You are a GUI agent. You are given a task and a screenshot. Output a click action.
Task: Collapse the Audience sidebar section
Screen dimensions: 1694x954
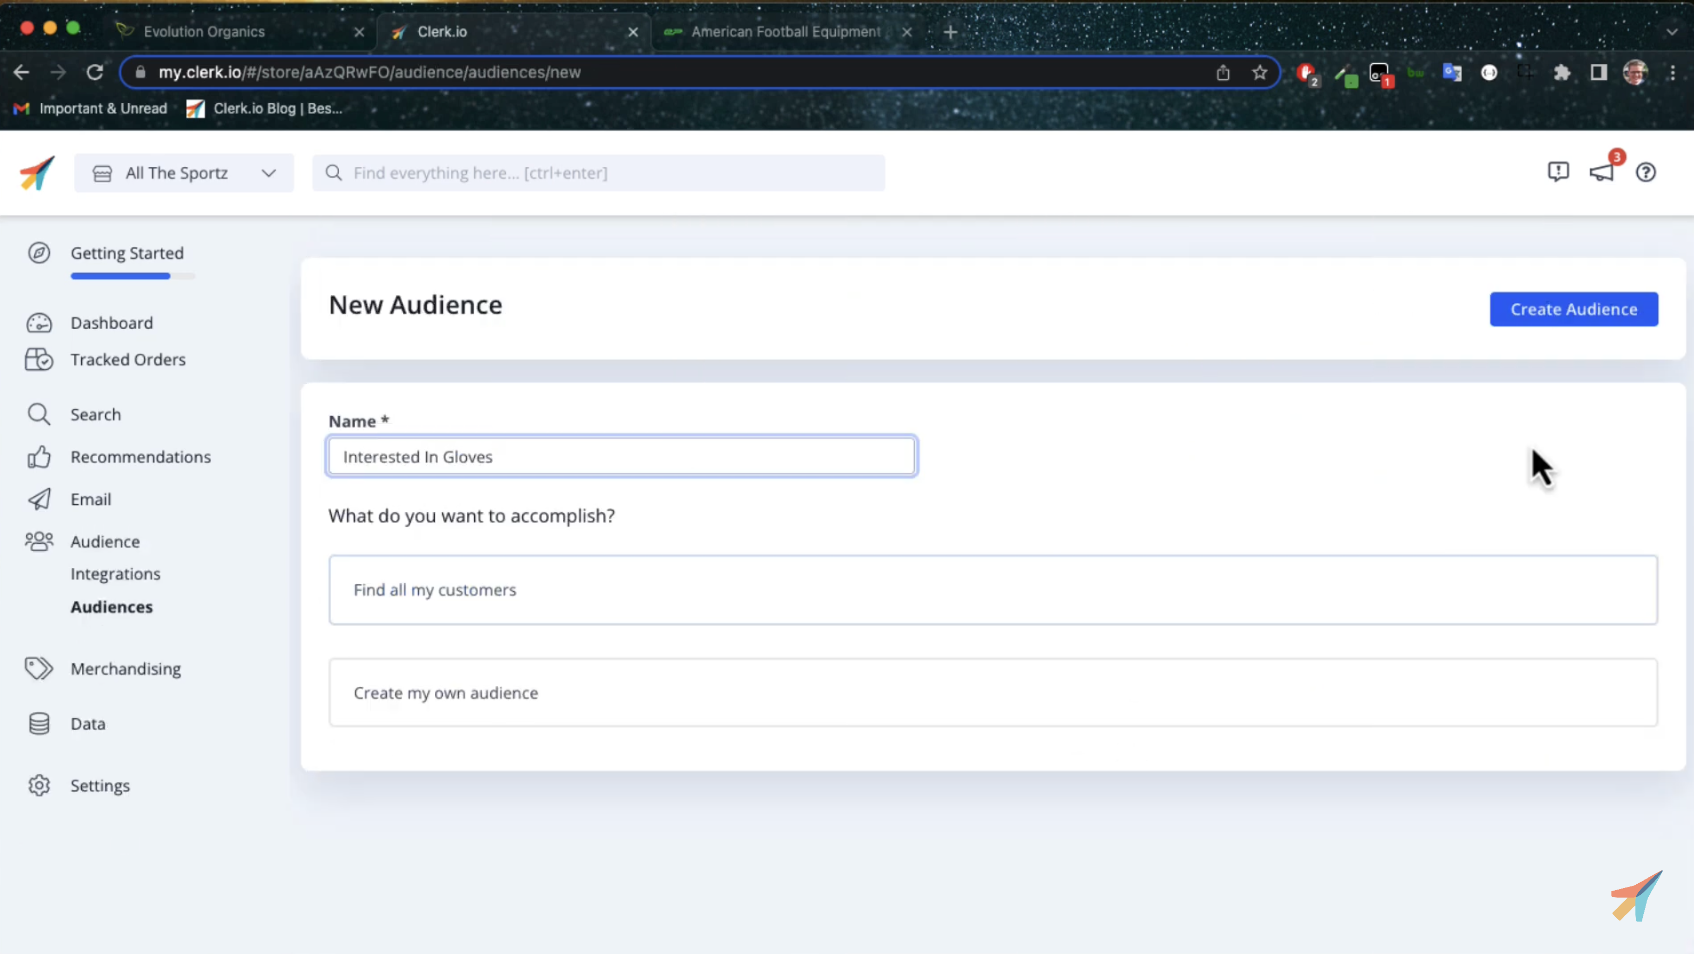click(x=104, y=542)
